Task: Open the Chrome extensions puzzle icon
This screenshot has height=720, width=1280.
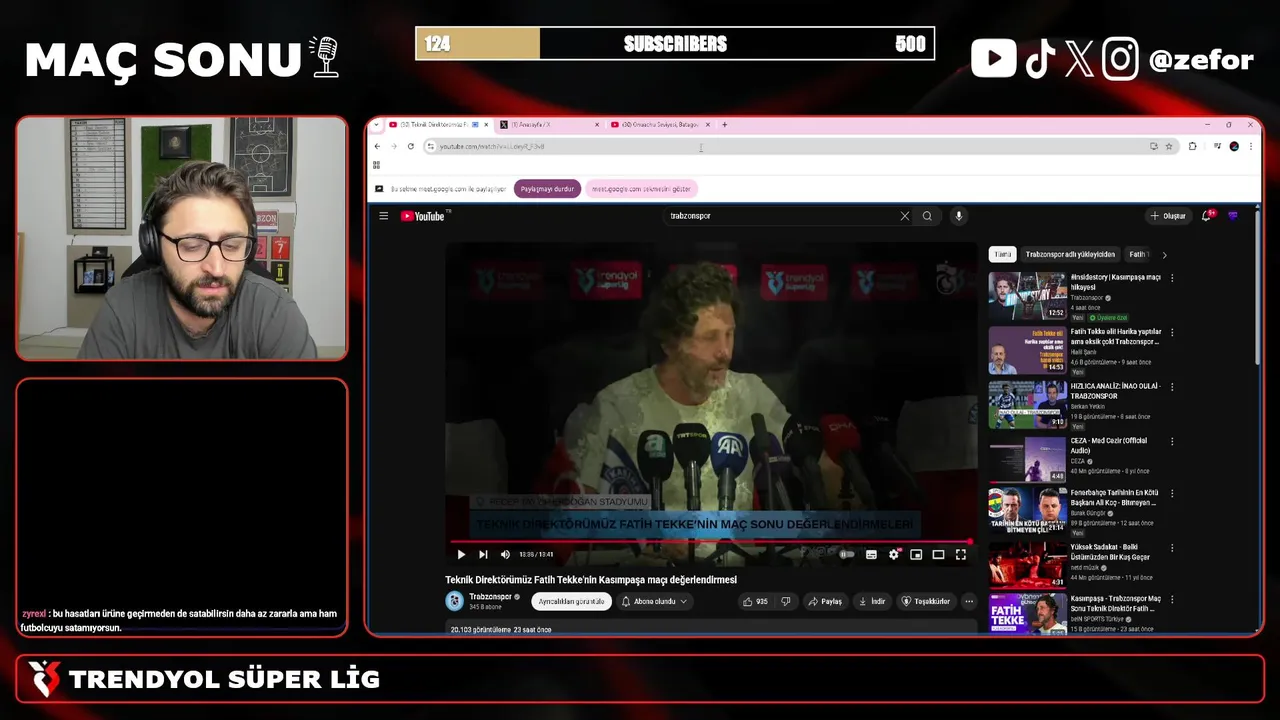Action: [1192, 146]
